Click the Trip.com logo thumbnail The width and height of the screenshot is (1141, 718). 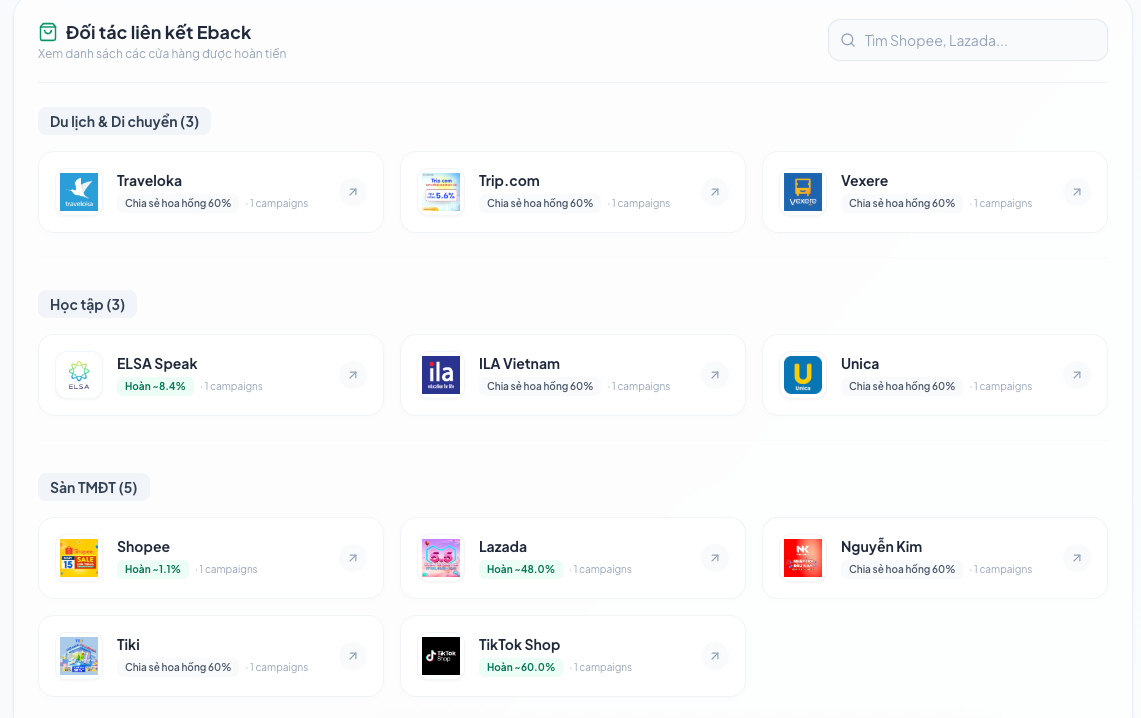click(441, 192)
